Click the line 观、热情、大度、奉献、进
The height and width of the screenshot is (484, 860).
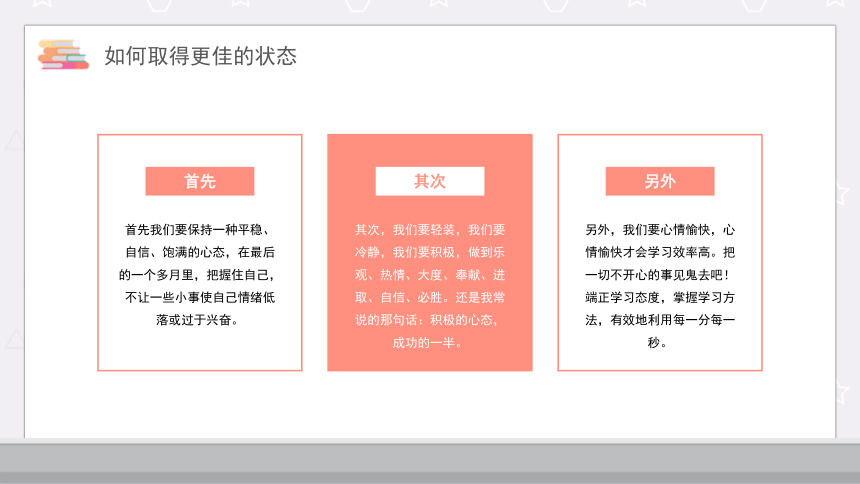tap(430, 275)
